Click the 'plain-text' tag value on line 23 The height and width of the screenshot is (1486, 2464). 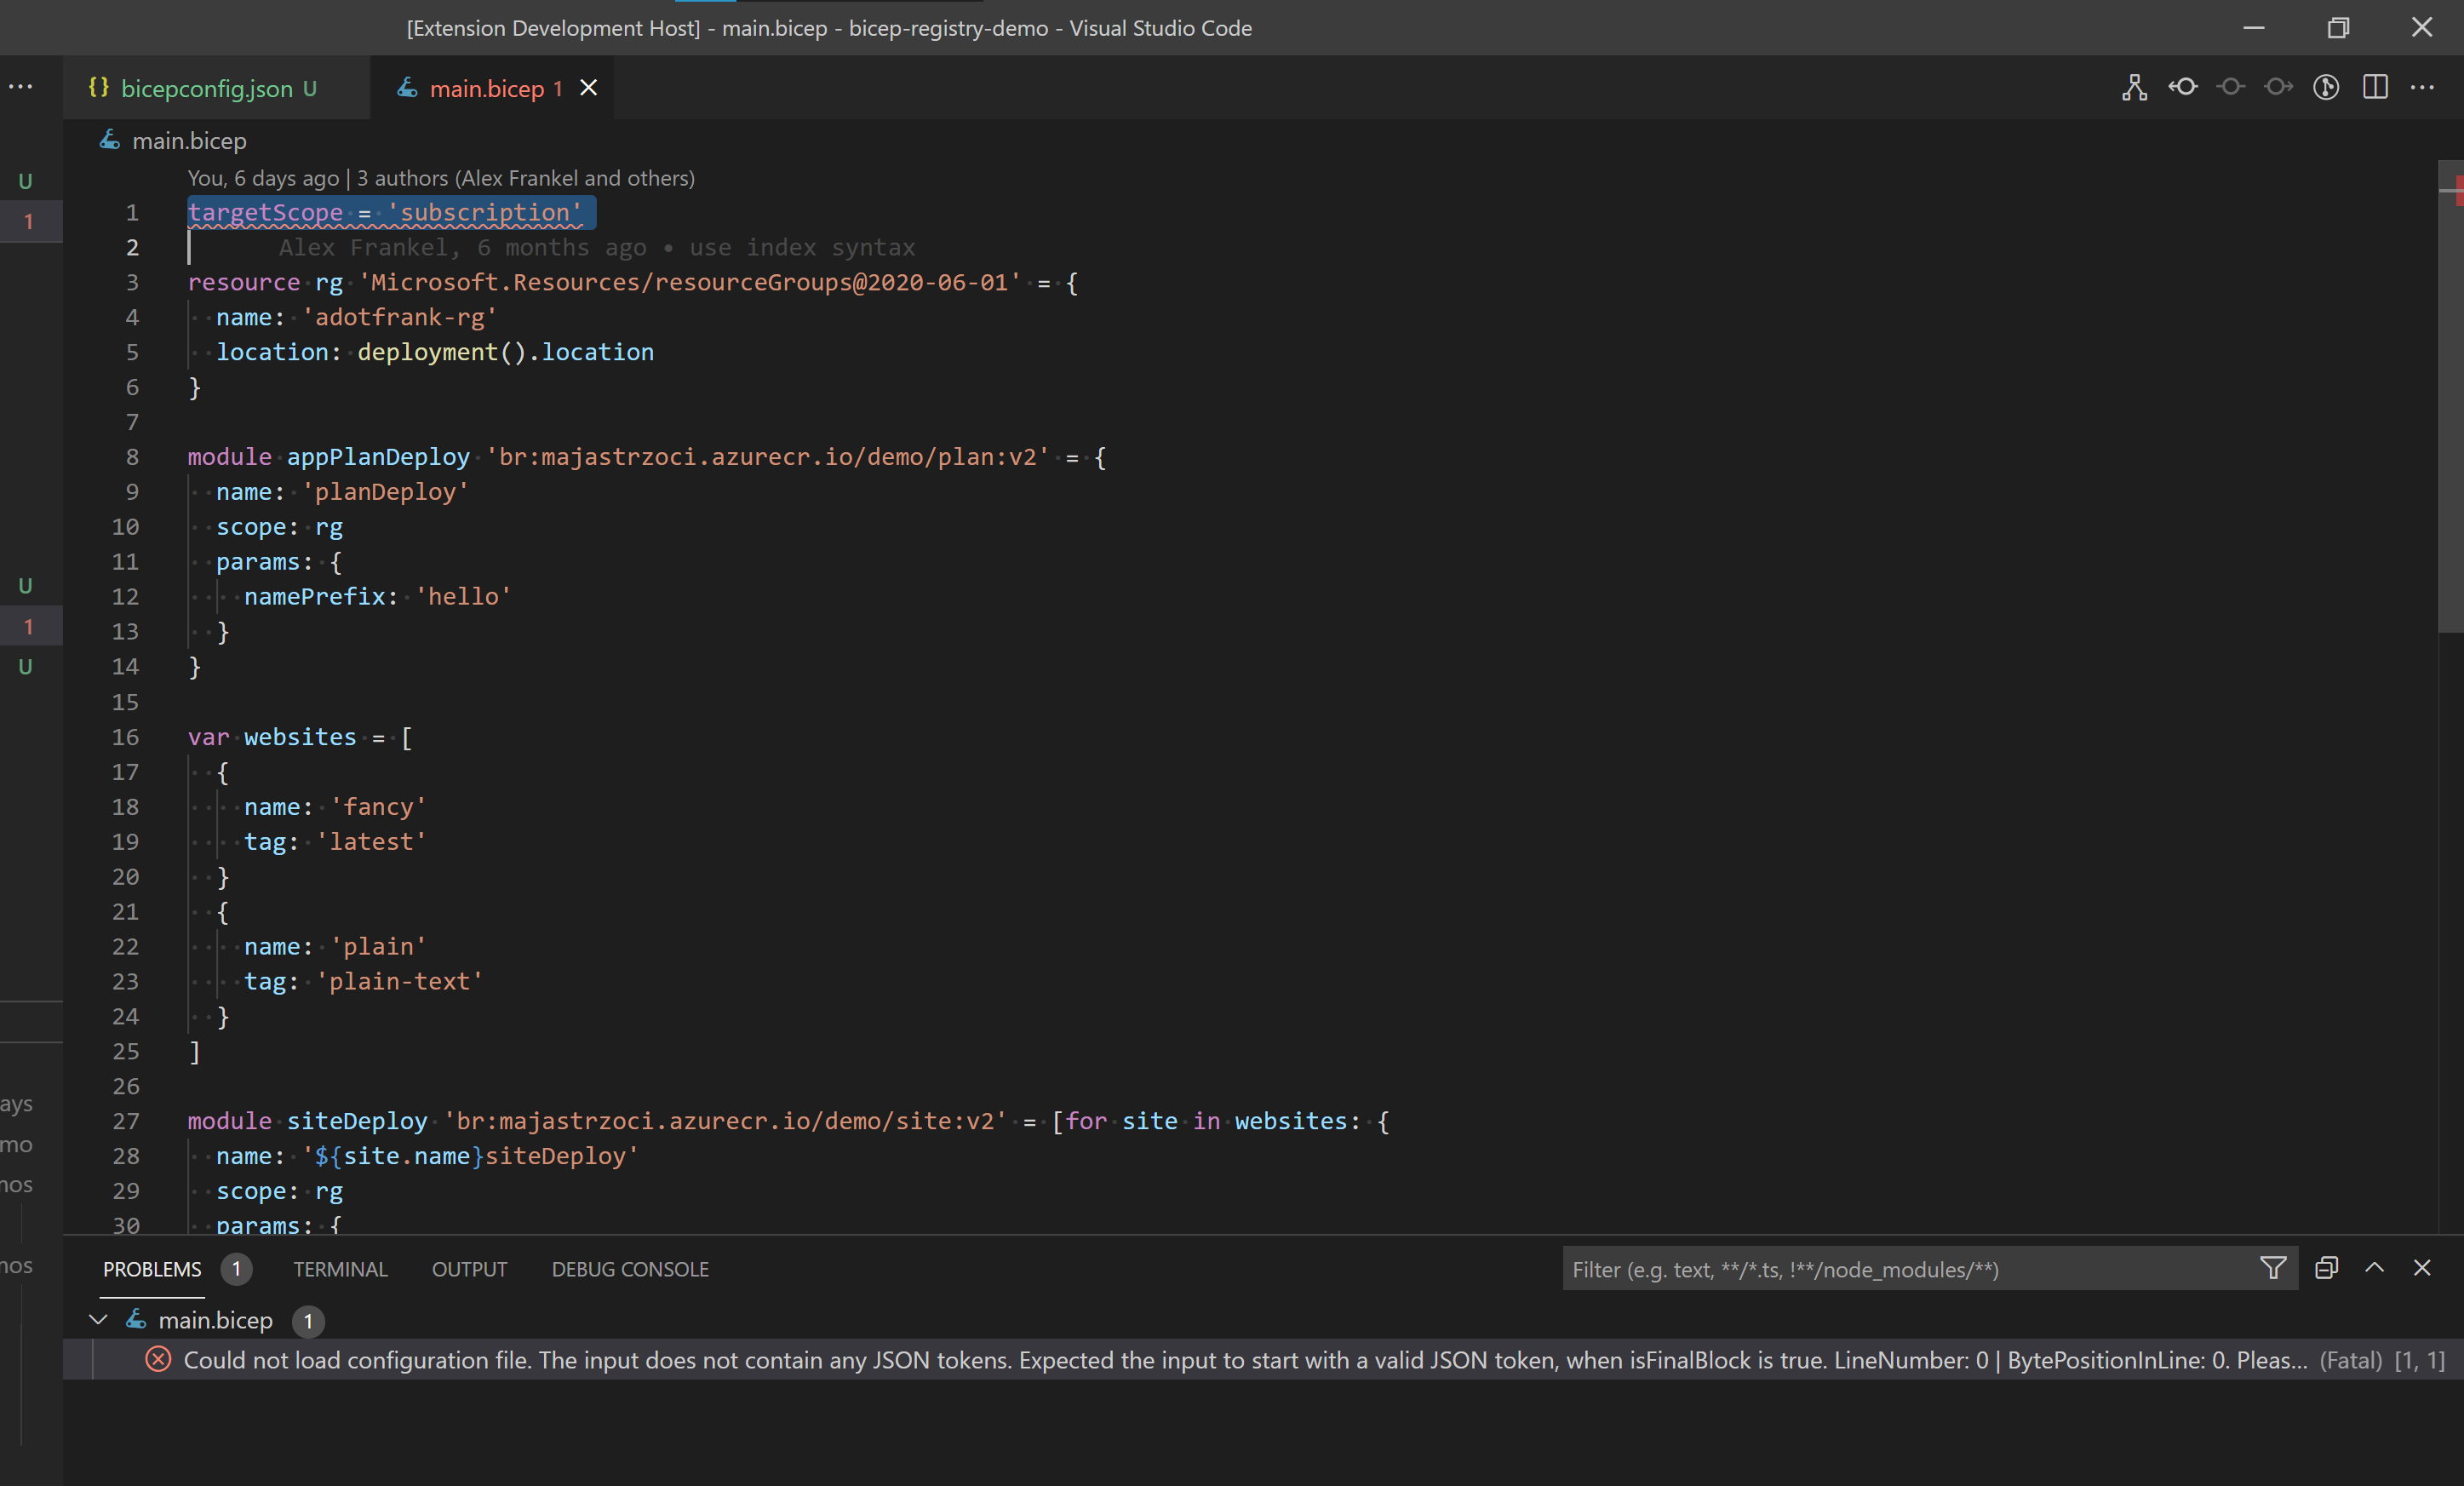pyautogui.click(x=400, y=982)
